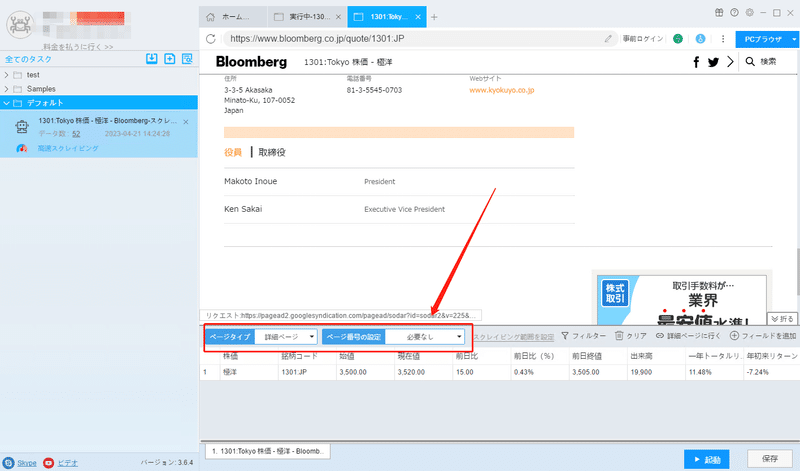The height and width of the screenshot is (471, 800).
Task: Open the ページタイプ dropdown showing 詳細ページ
Action: tap(286, 337)
